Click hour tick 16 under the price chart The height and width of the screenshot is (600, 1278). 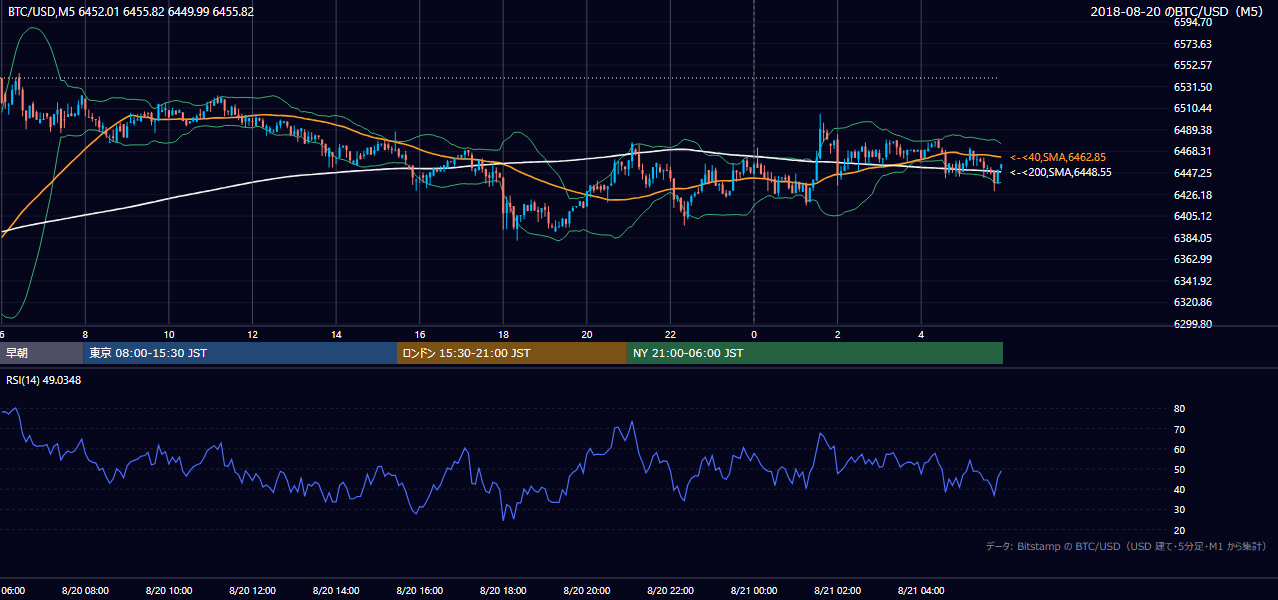[419, 334]
